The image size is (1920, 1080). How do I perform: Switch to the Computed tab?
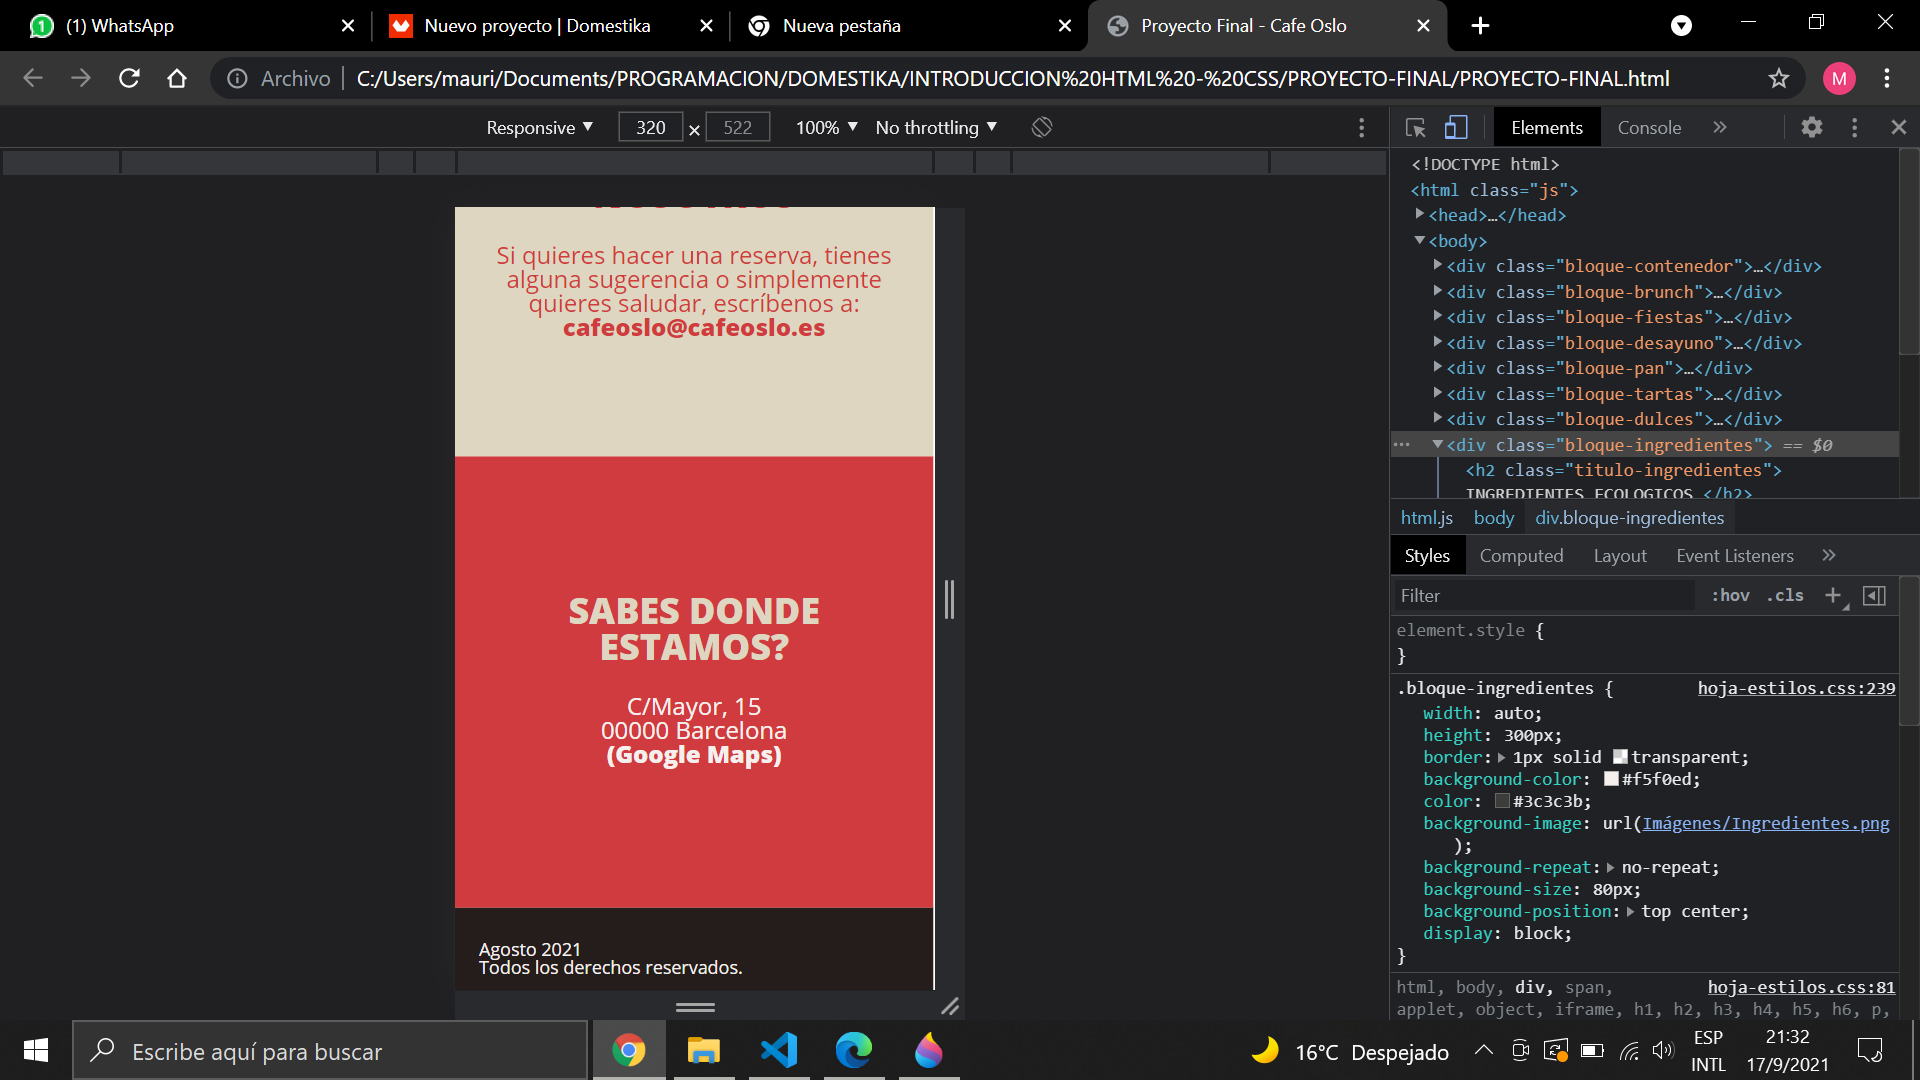click(1521, 555)
